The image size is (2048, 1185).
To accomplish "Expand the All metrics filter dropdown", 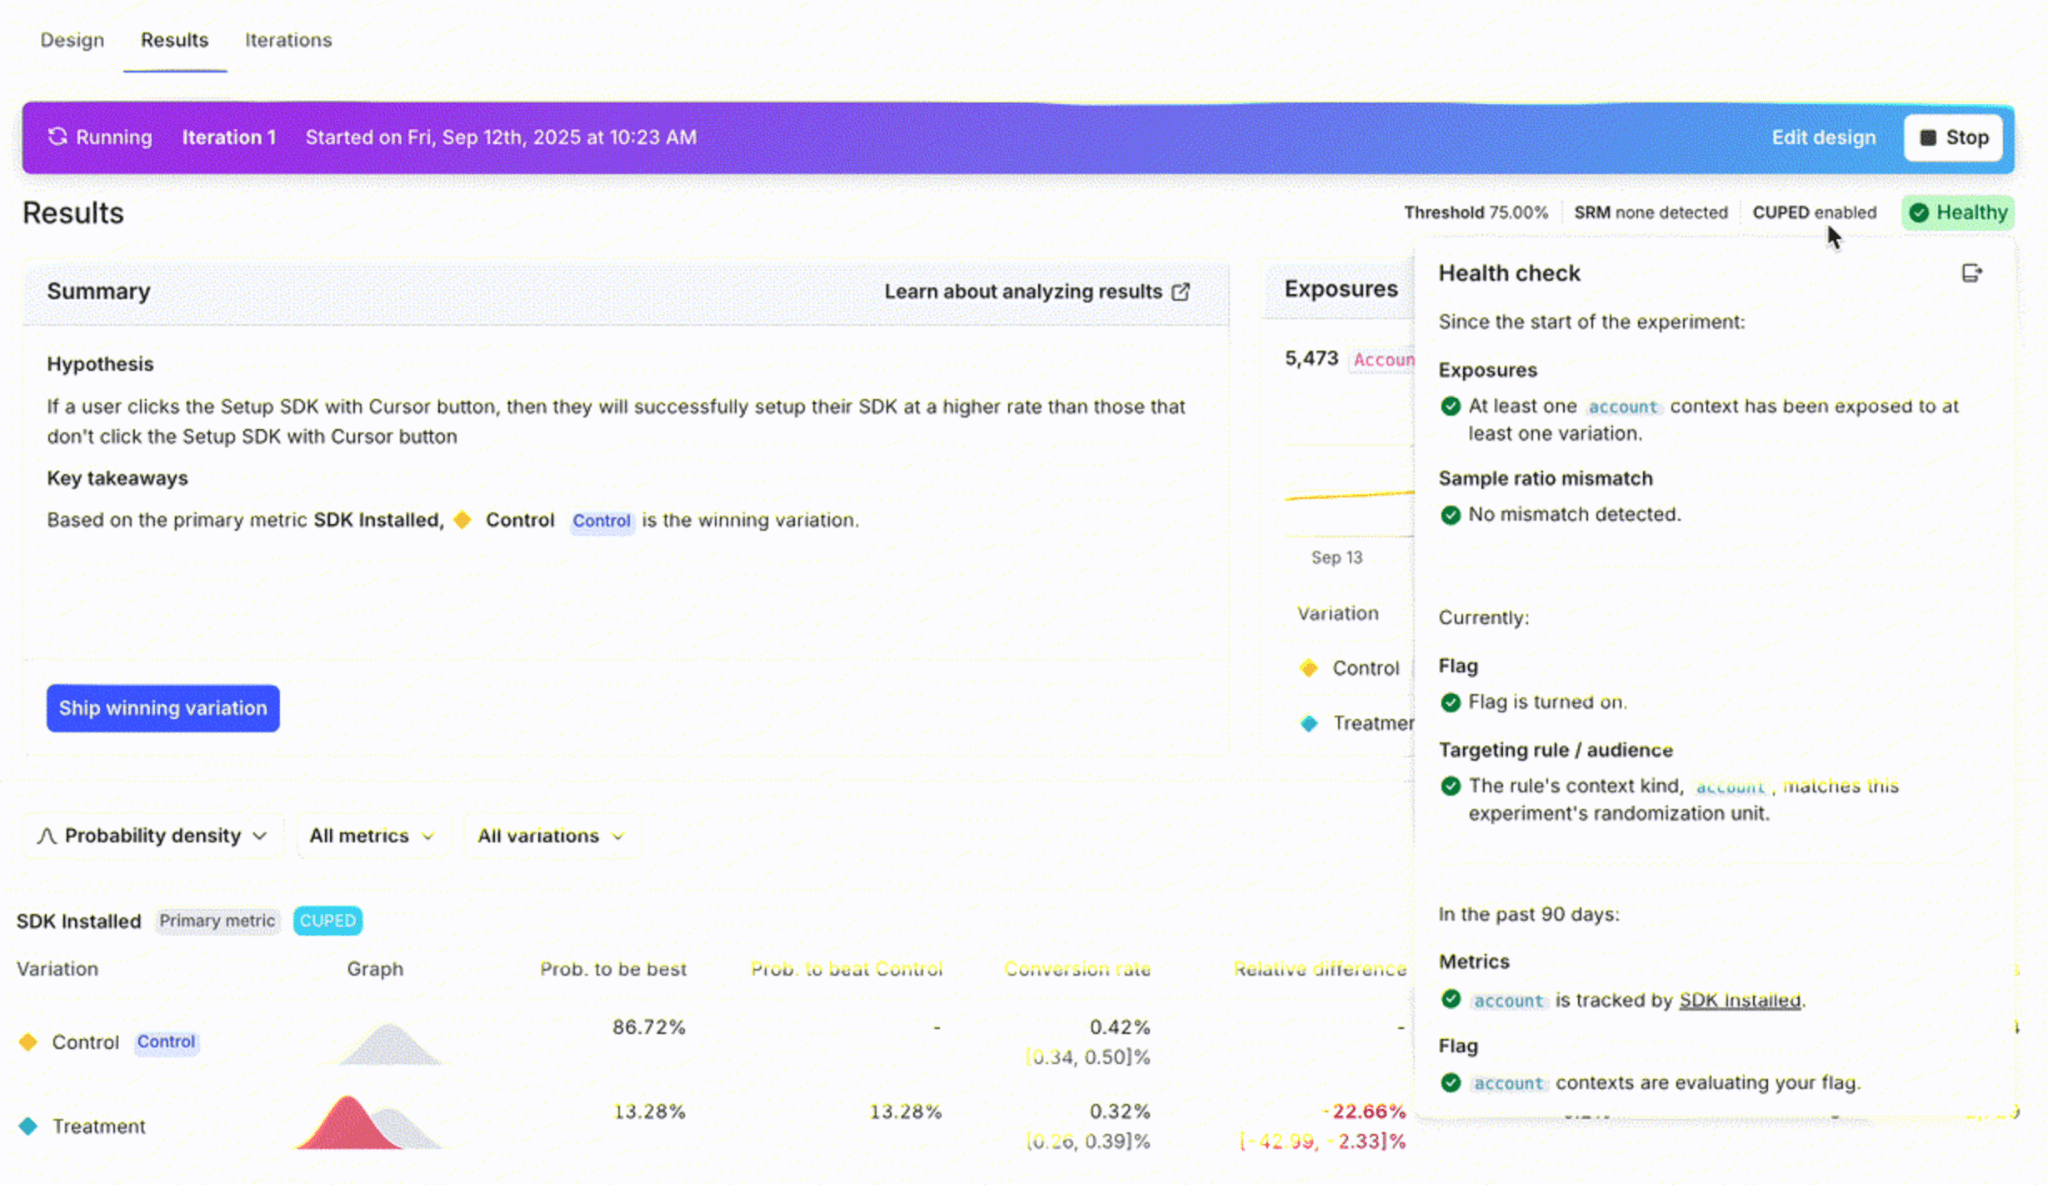I will coord(371,836).
